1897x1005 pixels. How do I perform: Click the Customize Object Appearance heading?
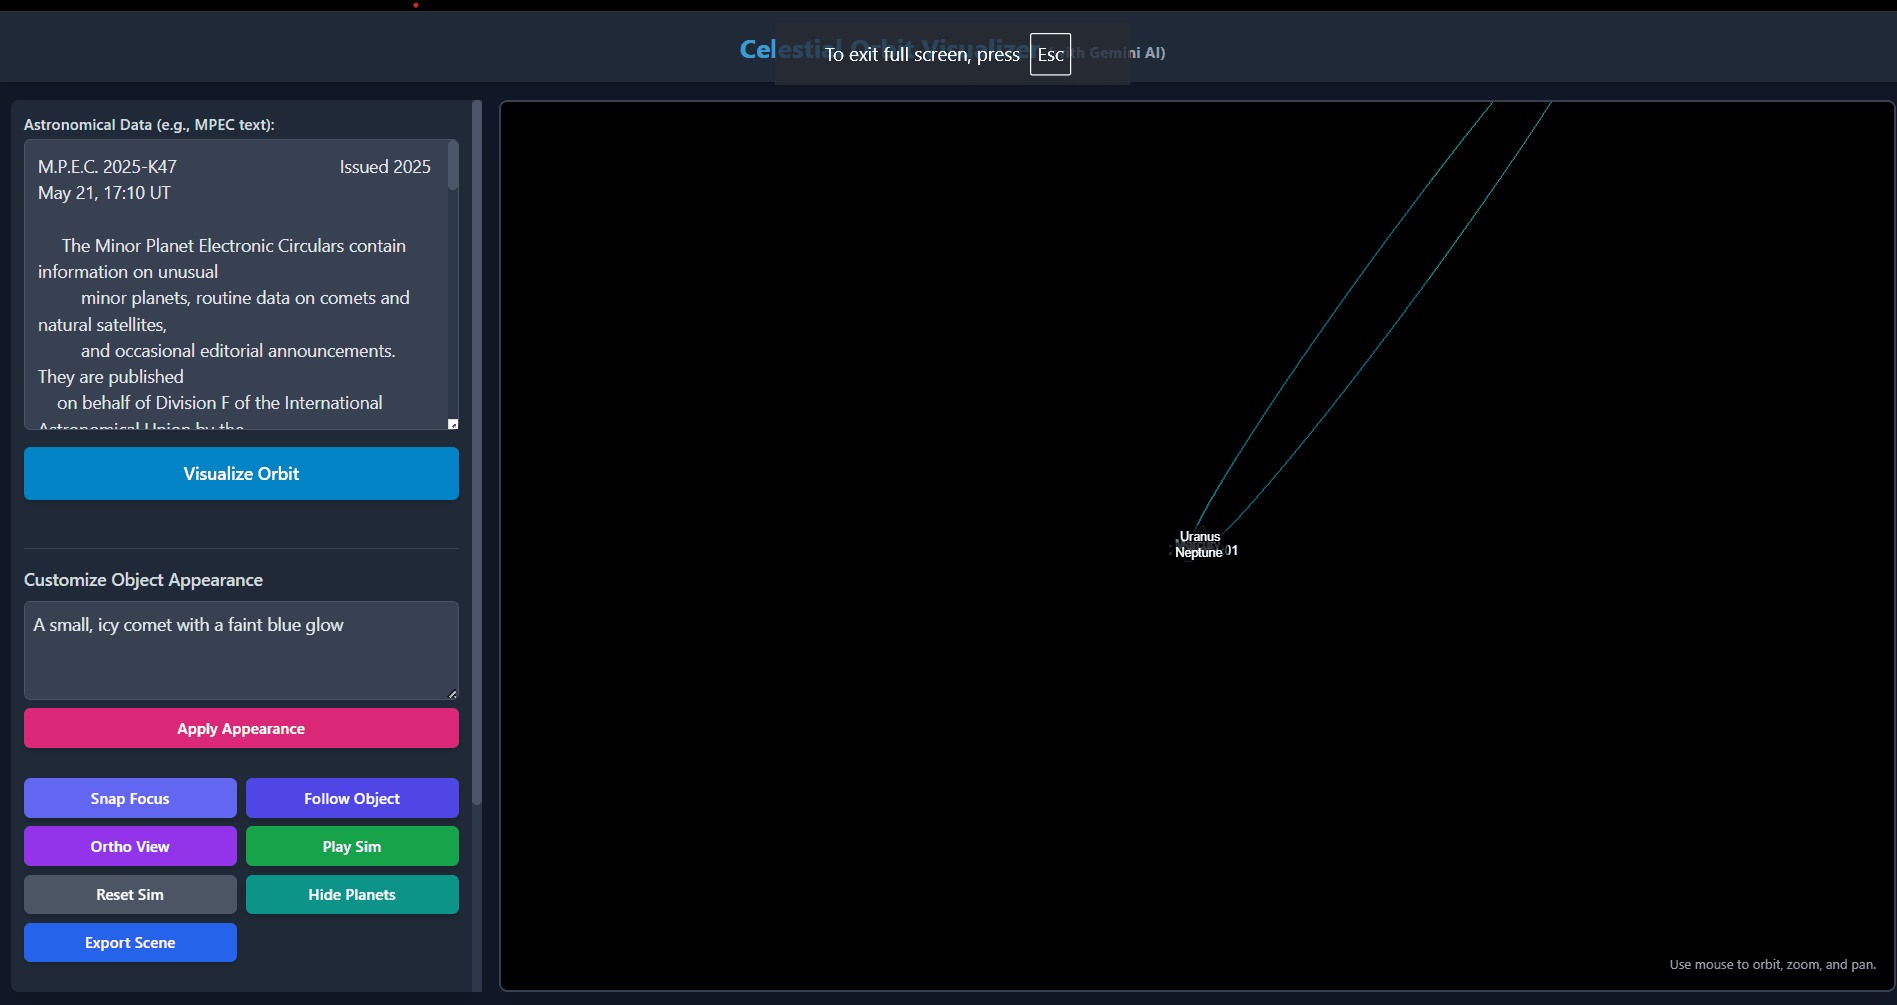143,580
